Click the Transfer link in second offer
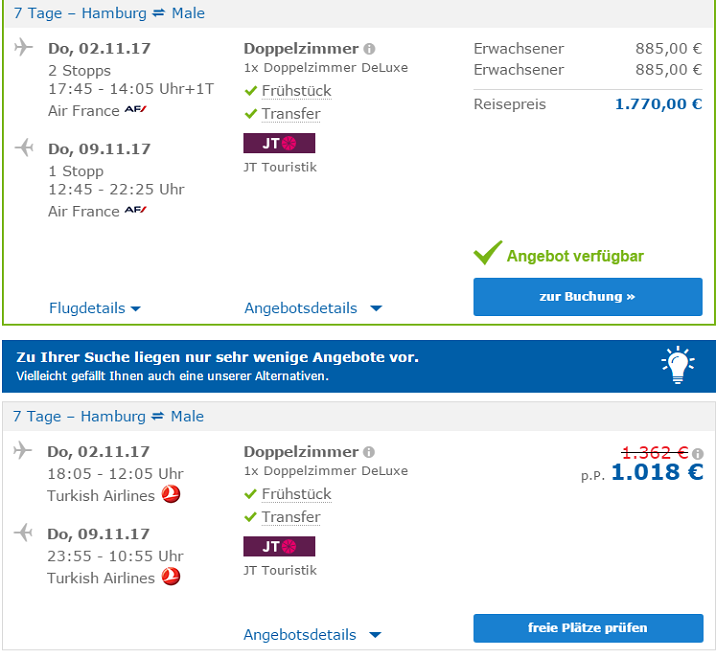Image resolution: width=716 pixels, height=658 pixels. point(291,517)
